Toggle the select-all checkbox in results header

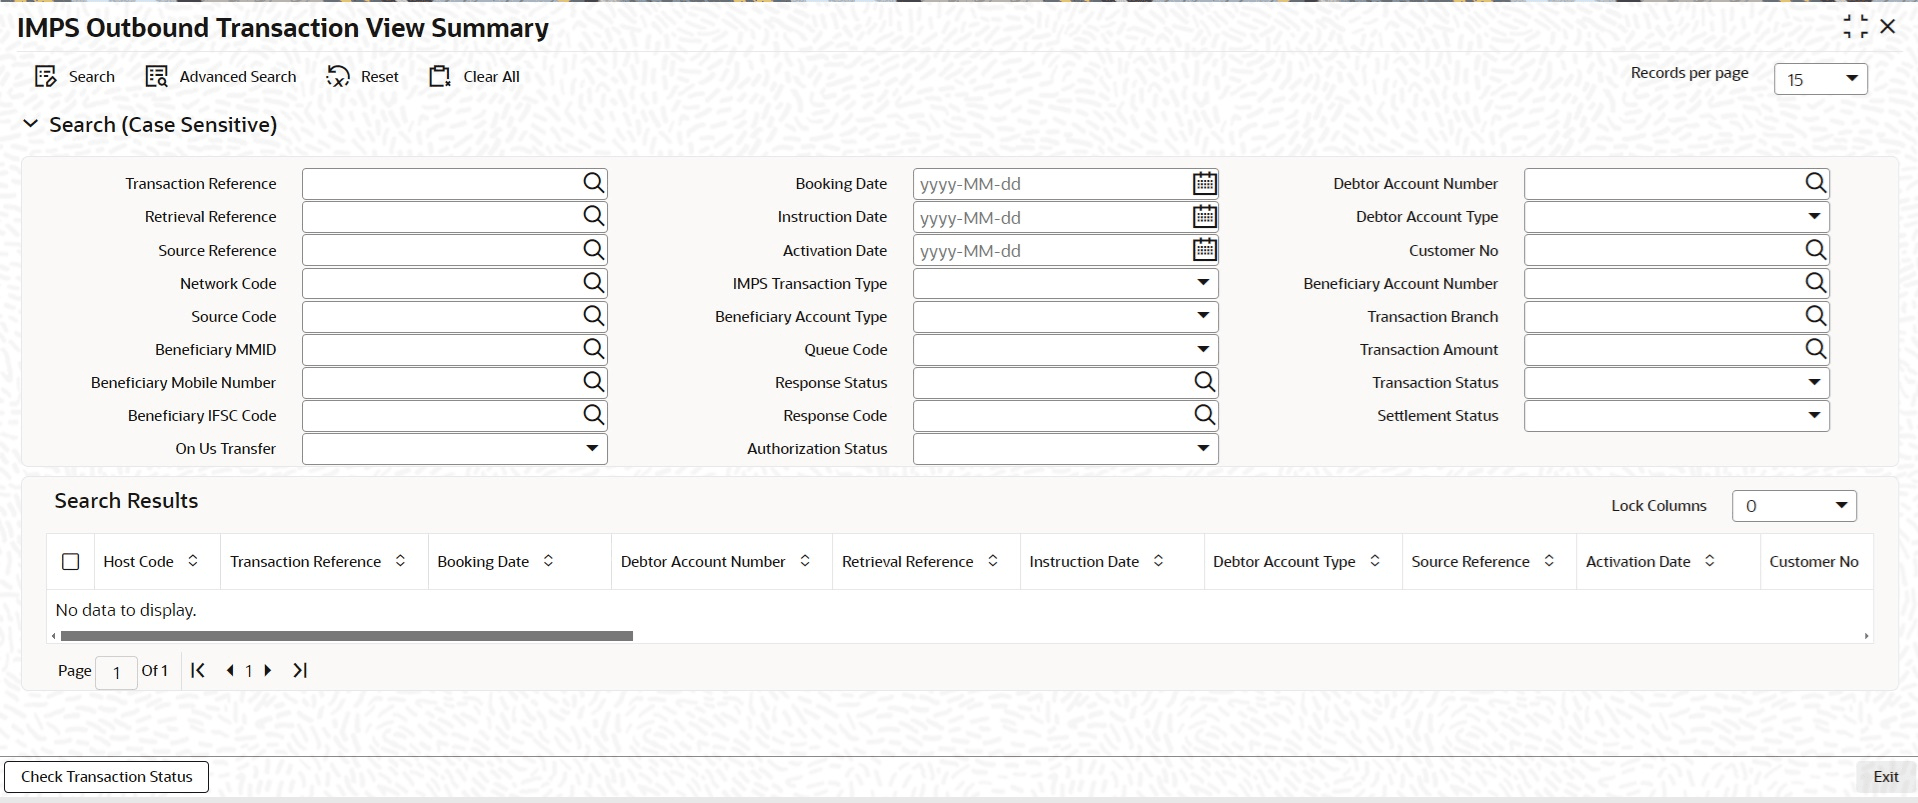(x=71, y=562)
